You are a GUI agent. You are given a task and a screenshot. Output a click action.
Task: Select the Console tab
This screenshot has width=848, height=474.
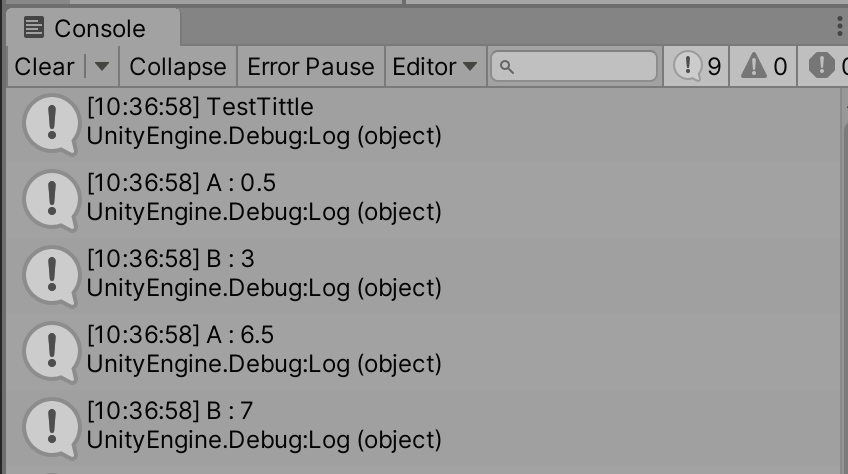click(93, 28)
